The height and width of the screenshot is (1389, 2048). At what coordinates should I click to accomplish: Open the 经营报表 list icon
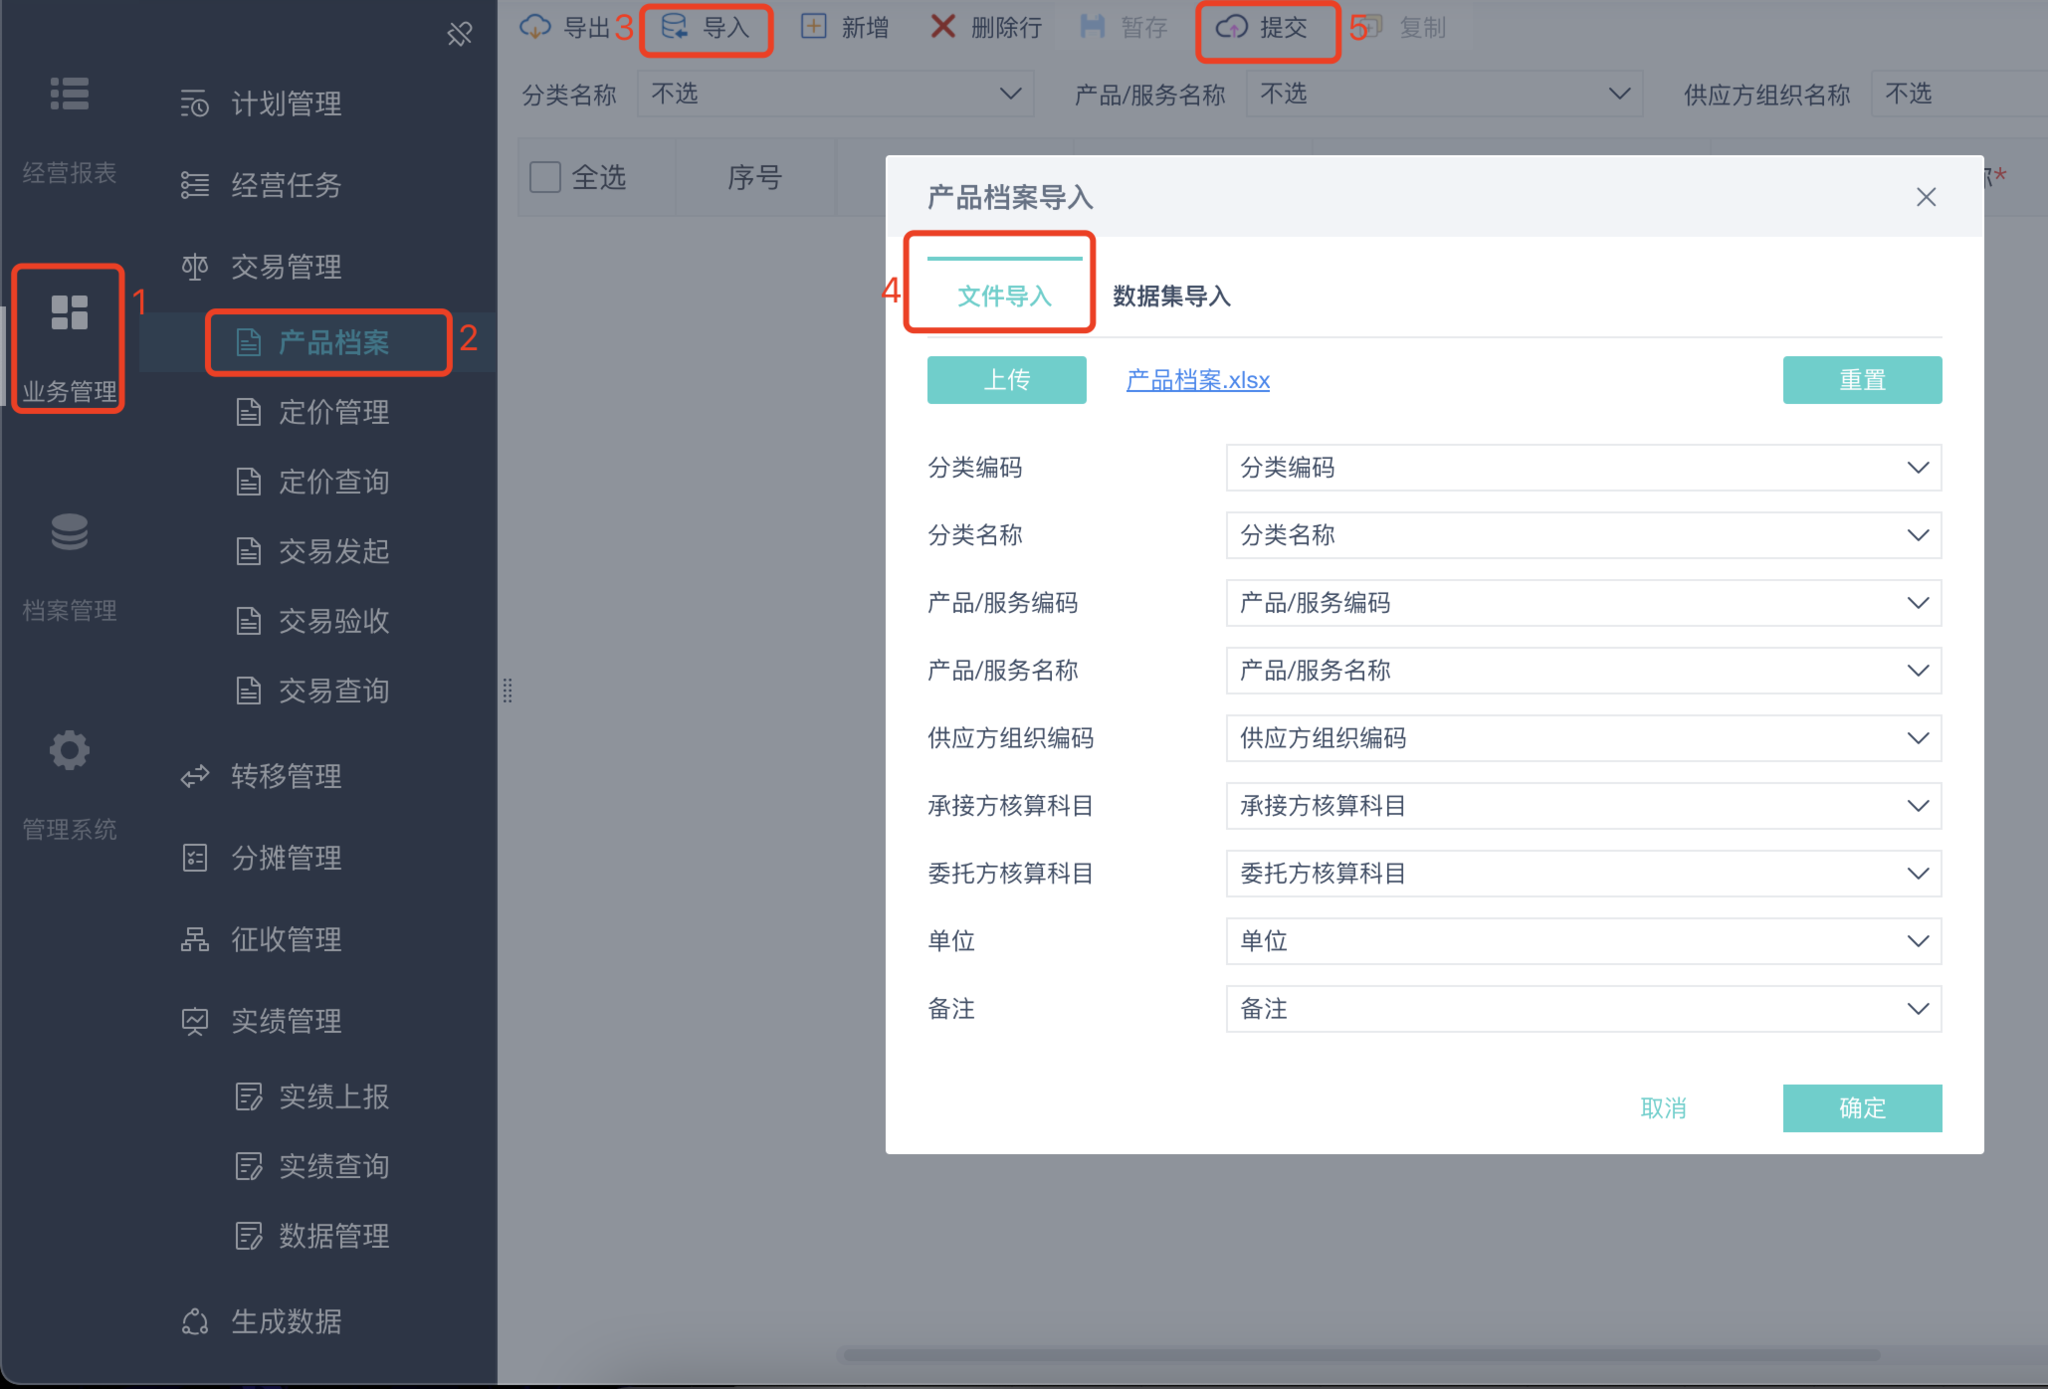pos(69,94)
